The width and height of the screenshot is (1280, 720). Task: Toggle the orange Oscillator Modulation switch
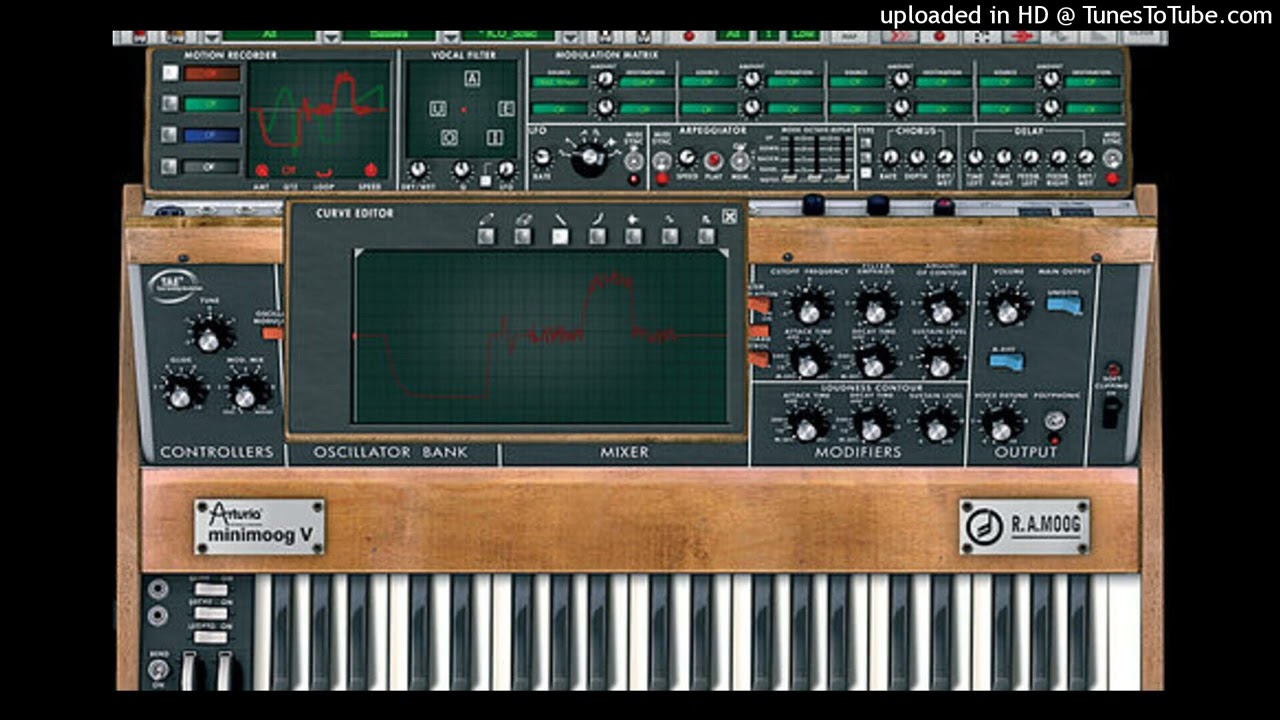(272, 331)
